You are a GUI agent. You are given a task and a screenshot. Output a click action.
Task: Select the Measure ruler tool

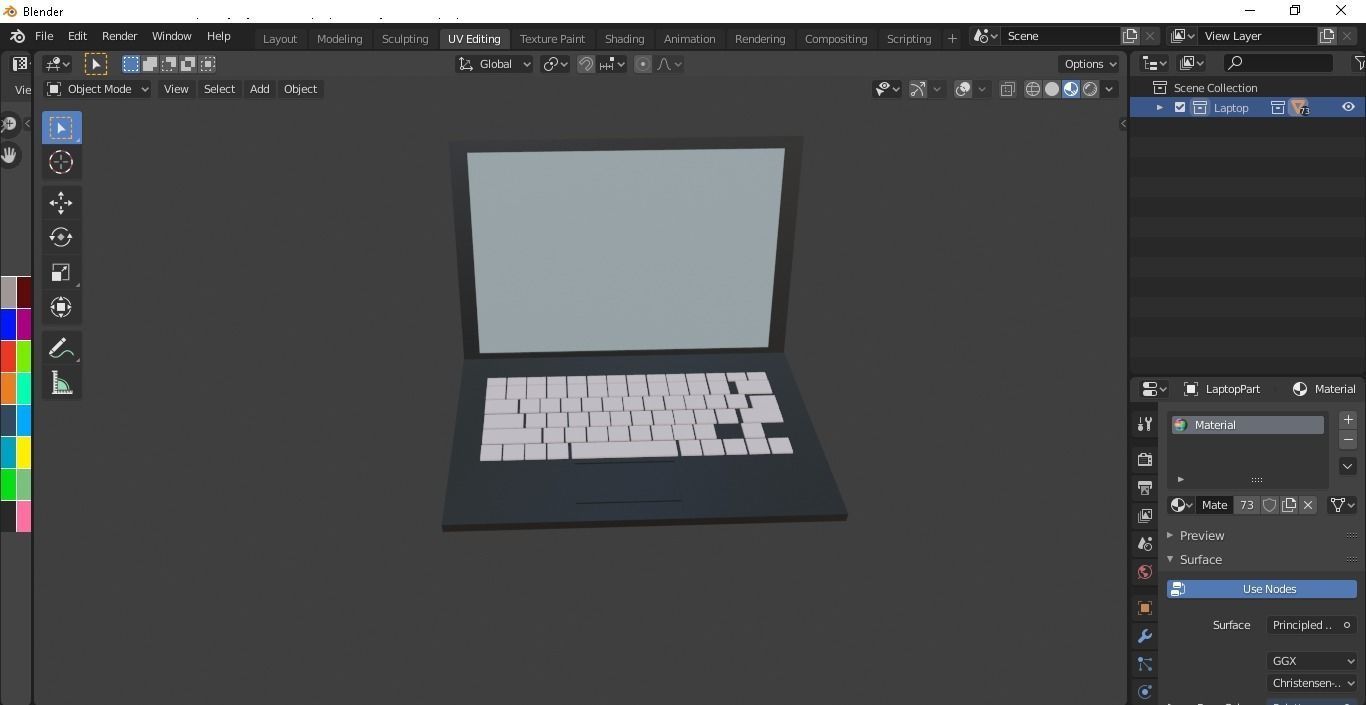(x=61, y=384)
